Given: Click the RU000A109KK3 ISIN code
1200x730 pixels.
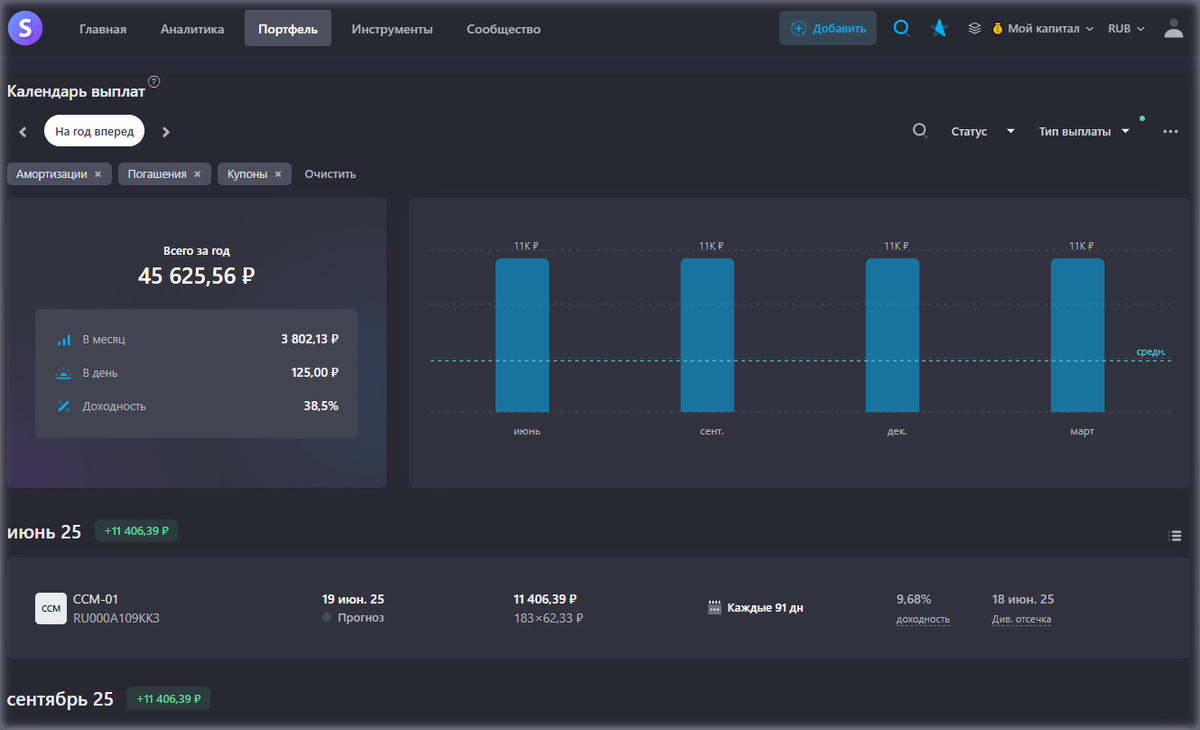Looking at the screenshot, I should click(116, 618).
